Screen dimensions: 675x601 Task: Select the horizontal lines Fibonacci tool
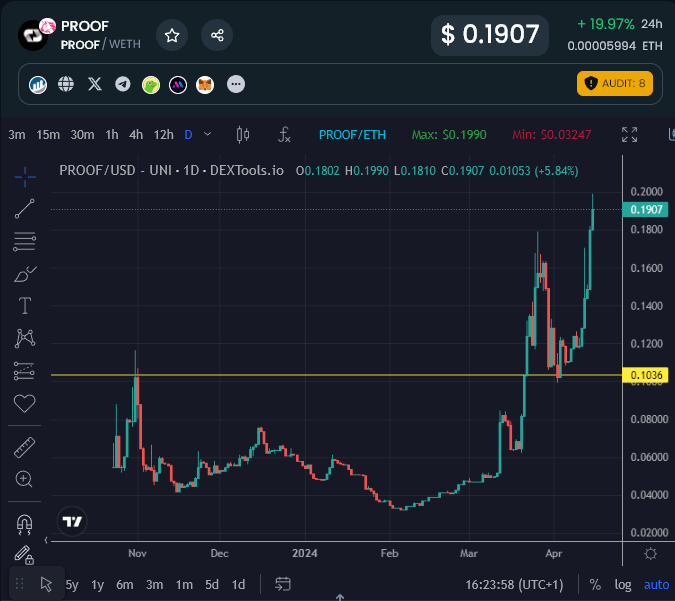[x=25, y=242]
